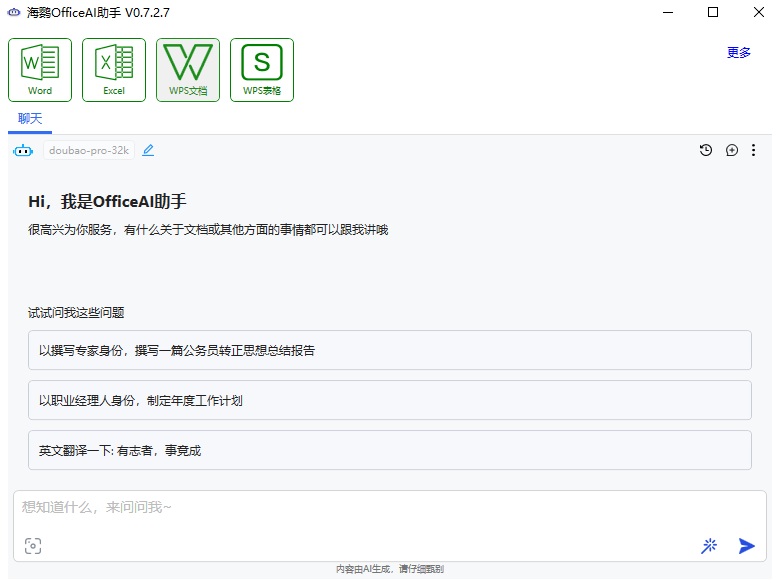Maximize the OfficeAI助手 window
The height and width of the screenshot is (582, 778).
[x=713, y=12]
